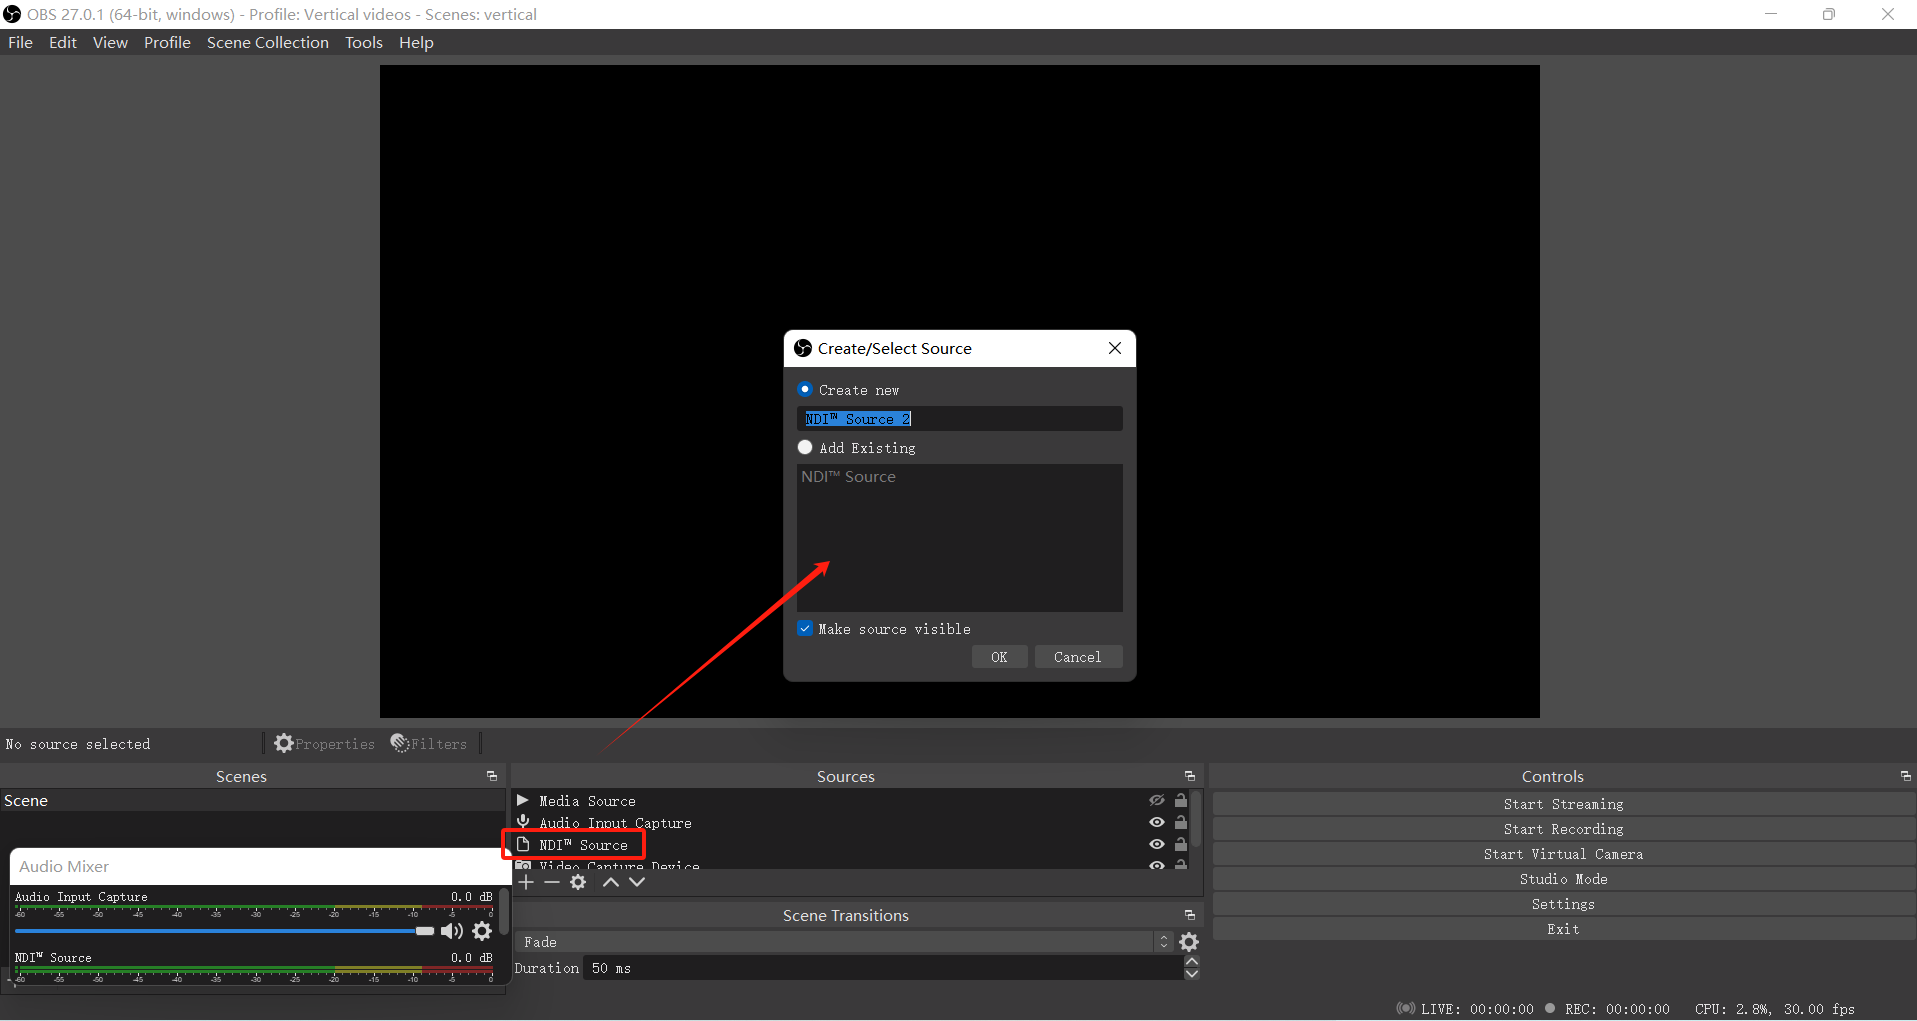Add a new source with the plus icon

[526, 882]
